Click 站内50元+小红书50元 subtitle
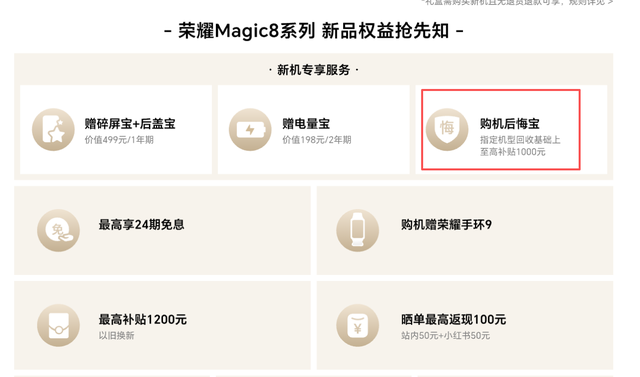Screen dimensions: 640x377 445,336
